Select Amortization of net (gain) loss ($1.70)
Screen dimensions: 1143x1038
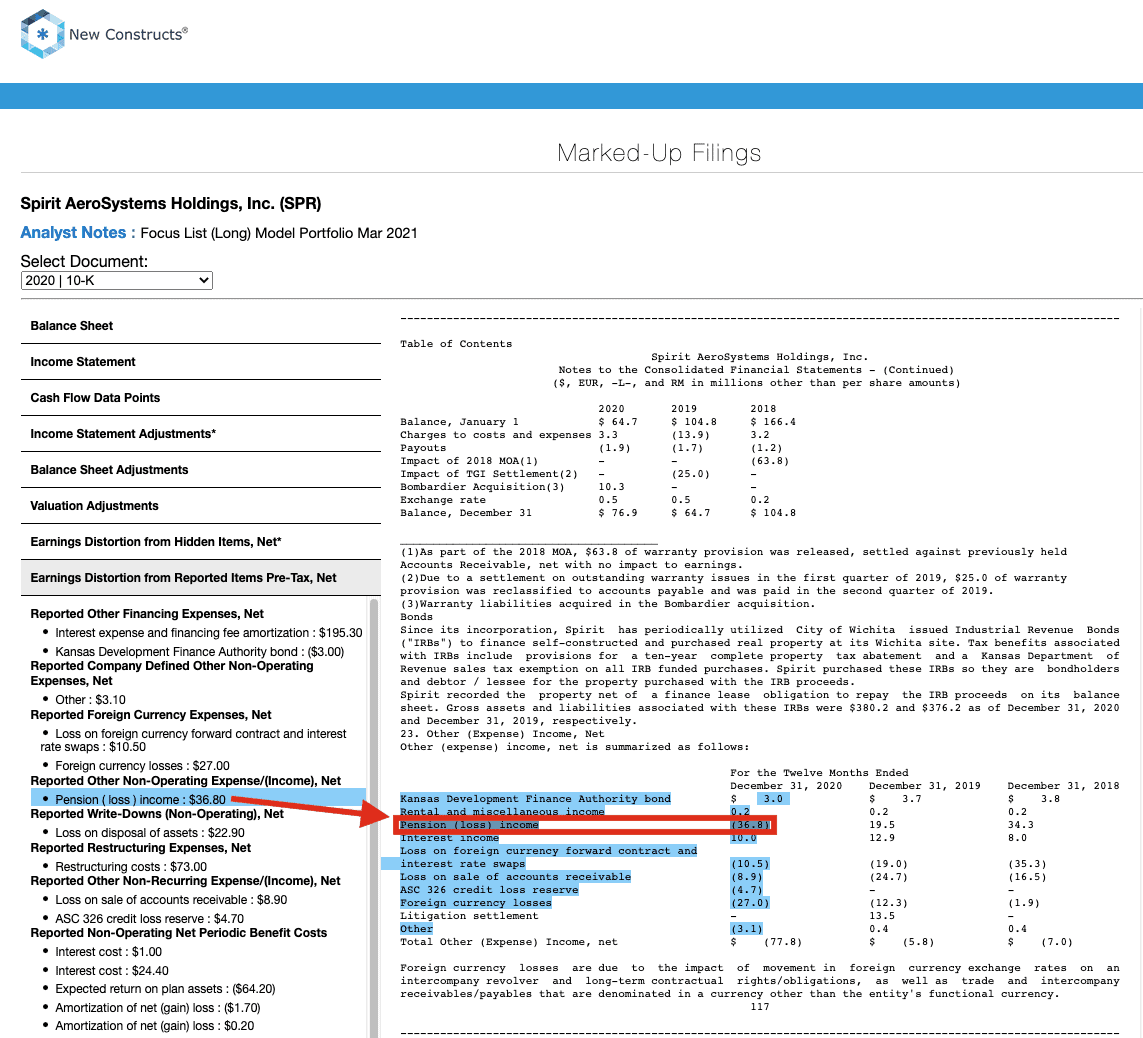pyautogui.click(x=157, y=1008)
